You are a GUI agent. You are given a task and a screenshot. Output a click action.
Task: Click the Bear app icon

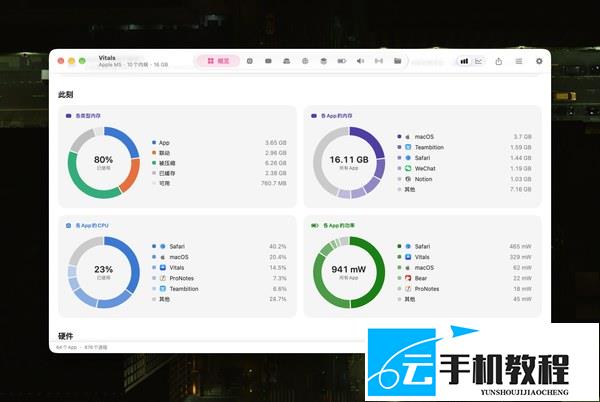[x=408, y=278]
